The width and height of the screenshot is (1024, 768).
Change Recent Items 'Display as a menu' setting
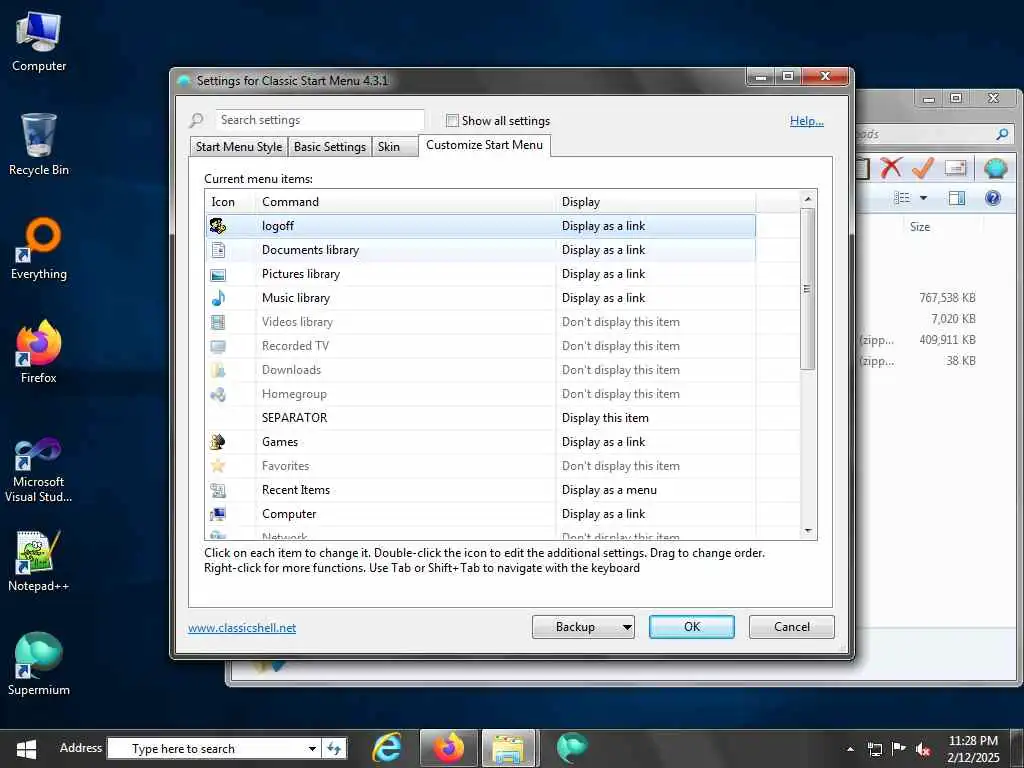click(609, 490)
